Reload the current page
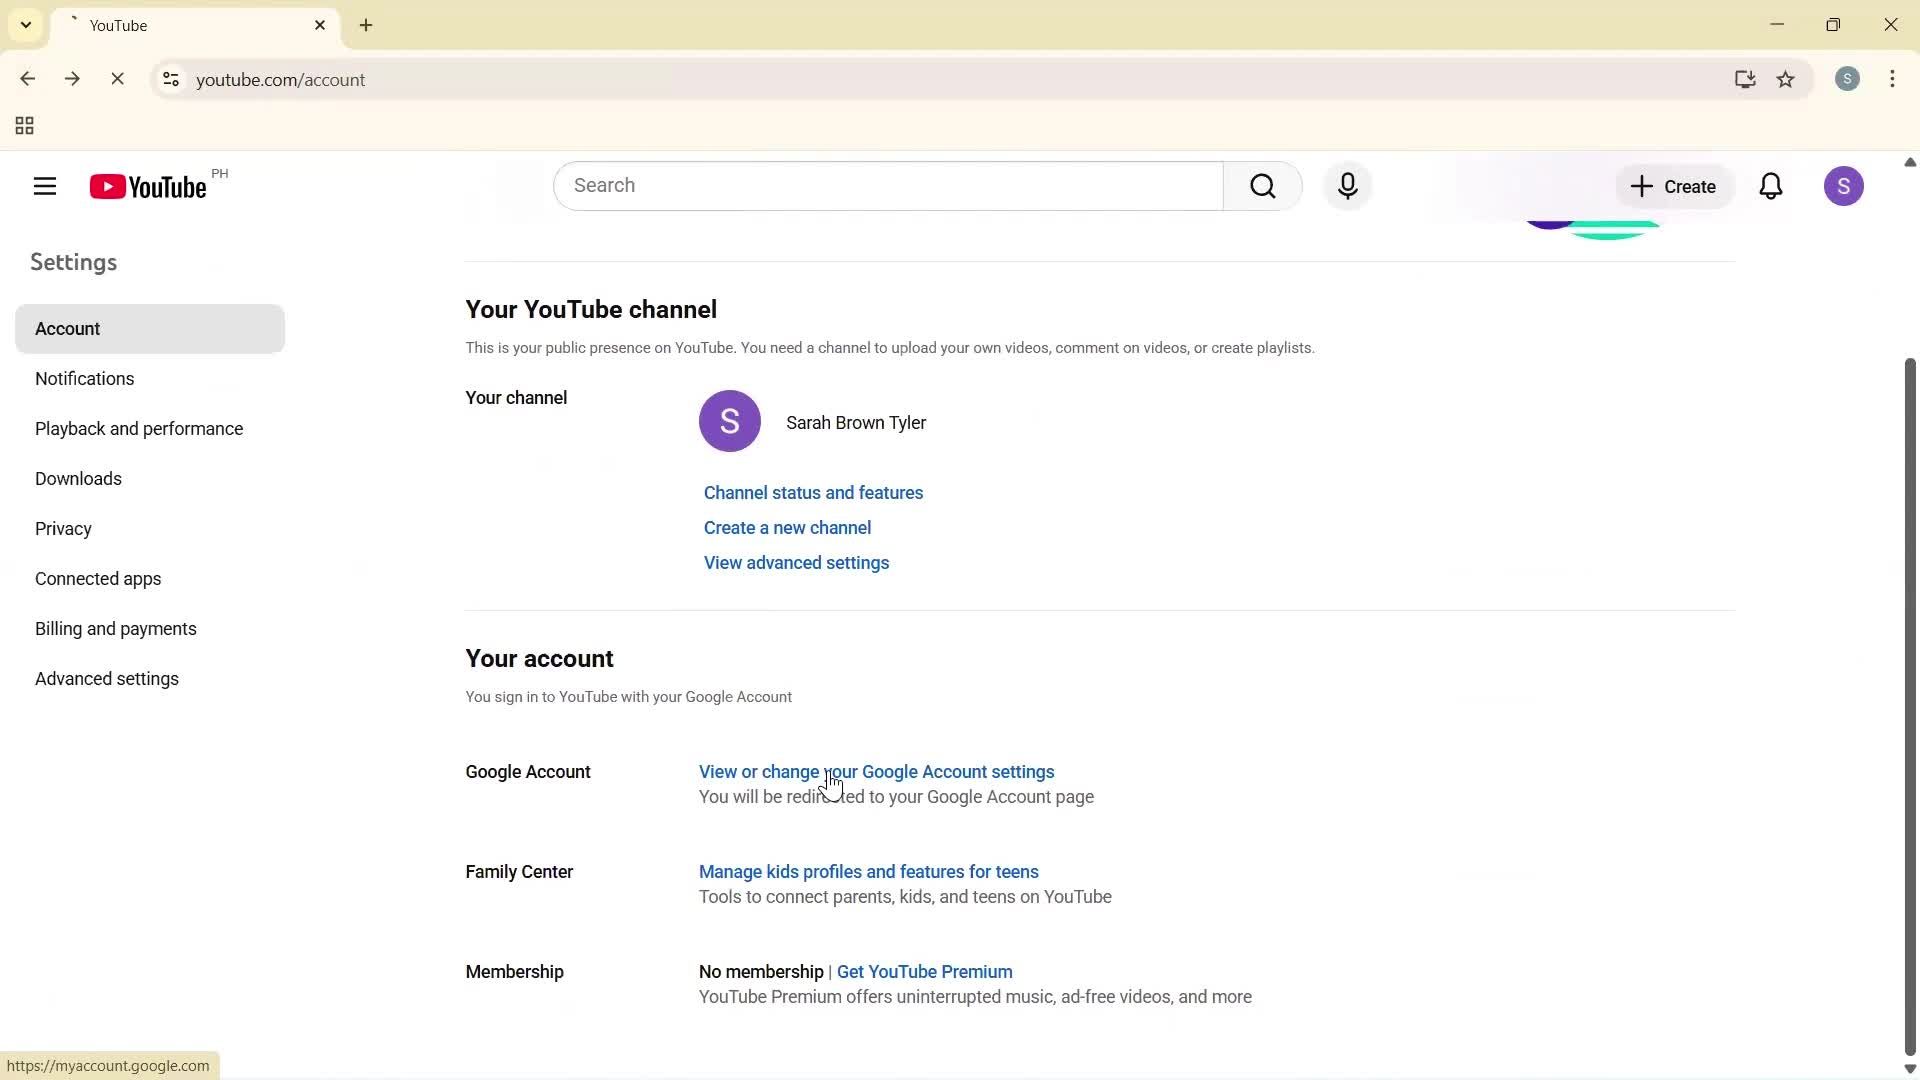Image resolution: width=1920 pixels, height=1080 pixels. [x=118, y=79]
